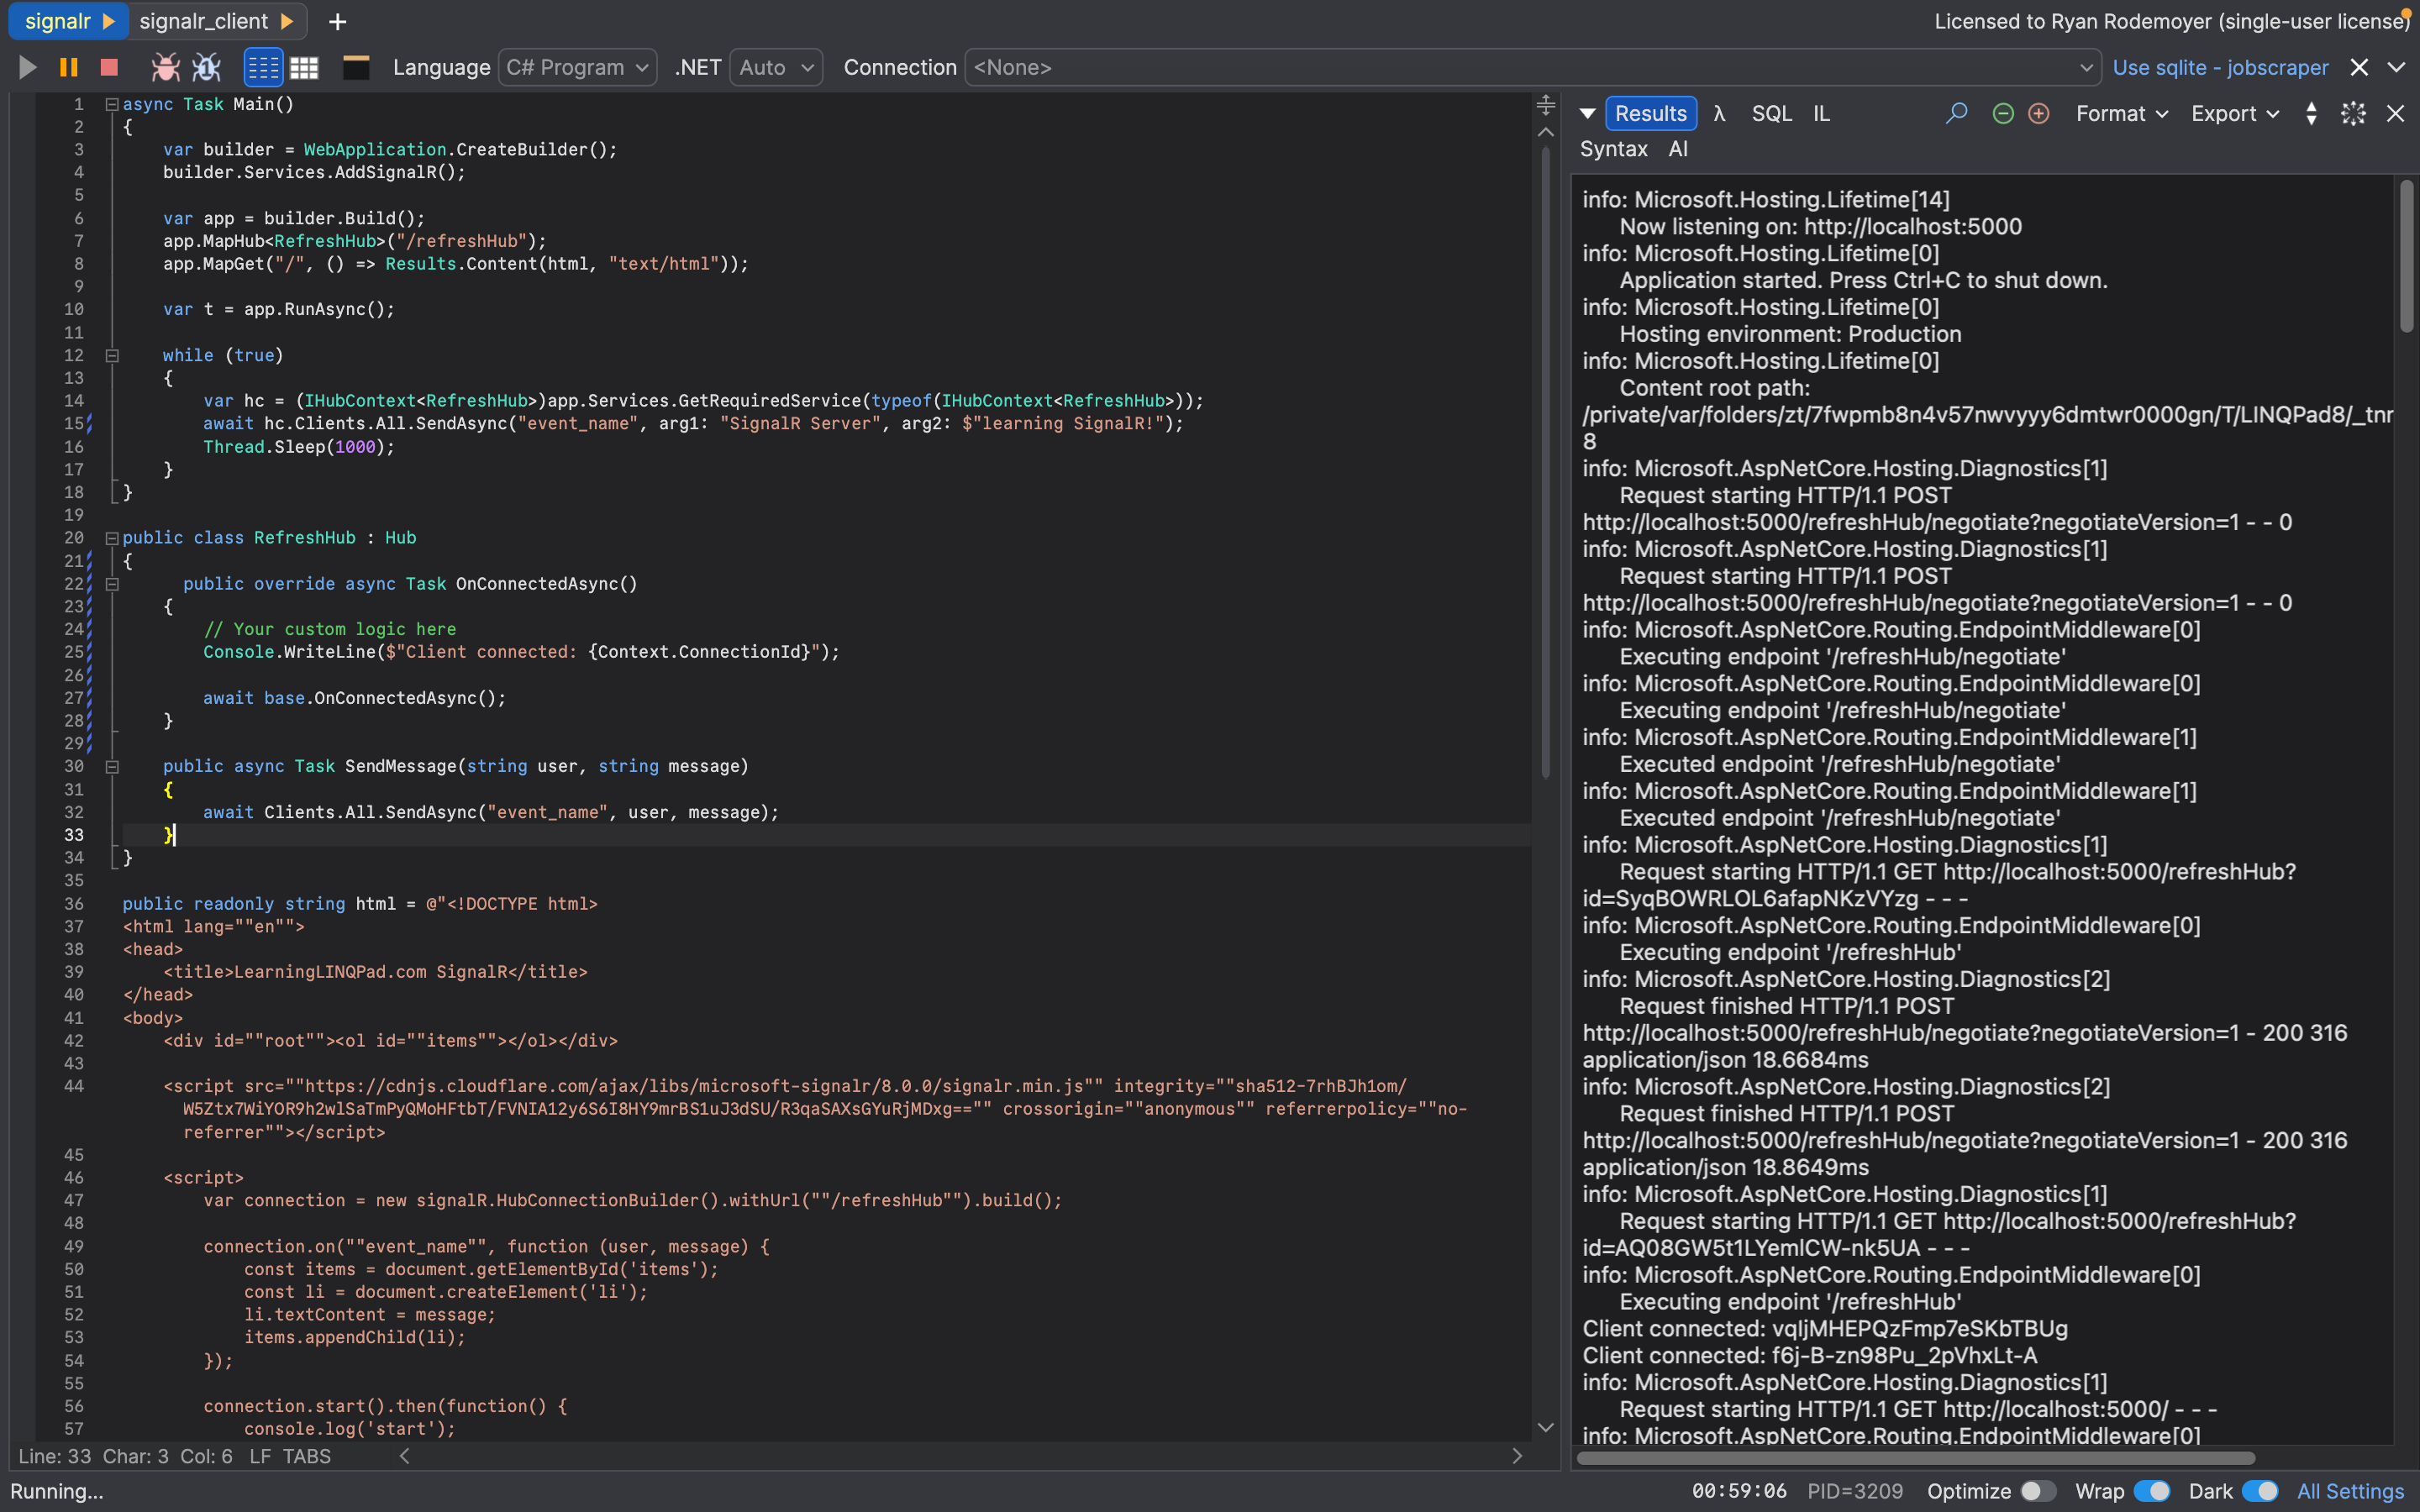Collapse the RefreshHub class fold marker
Screen dimensions: 2420x1512
click(x=112, y=537)
